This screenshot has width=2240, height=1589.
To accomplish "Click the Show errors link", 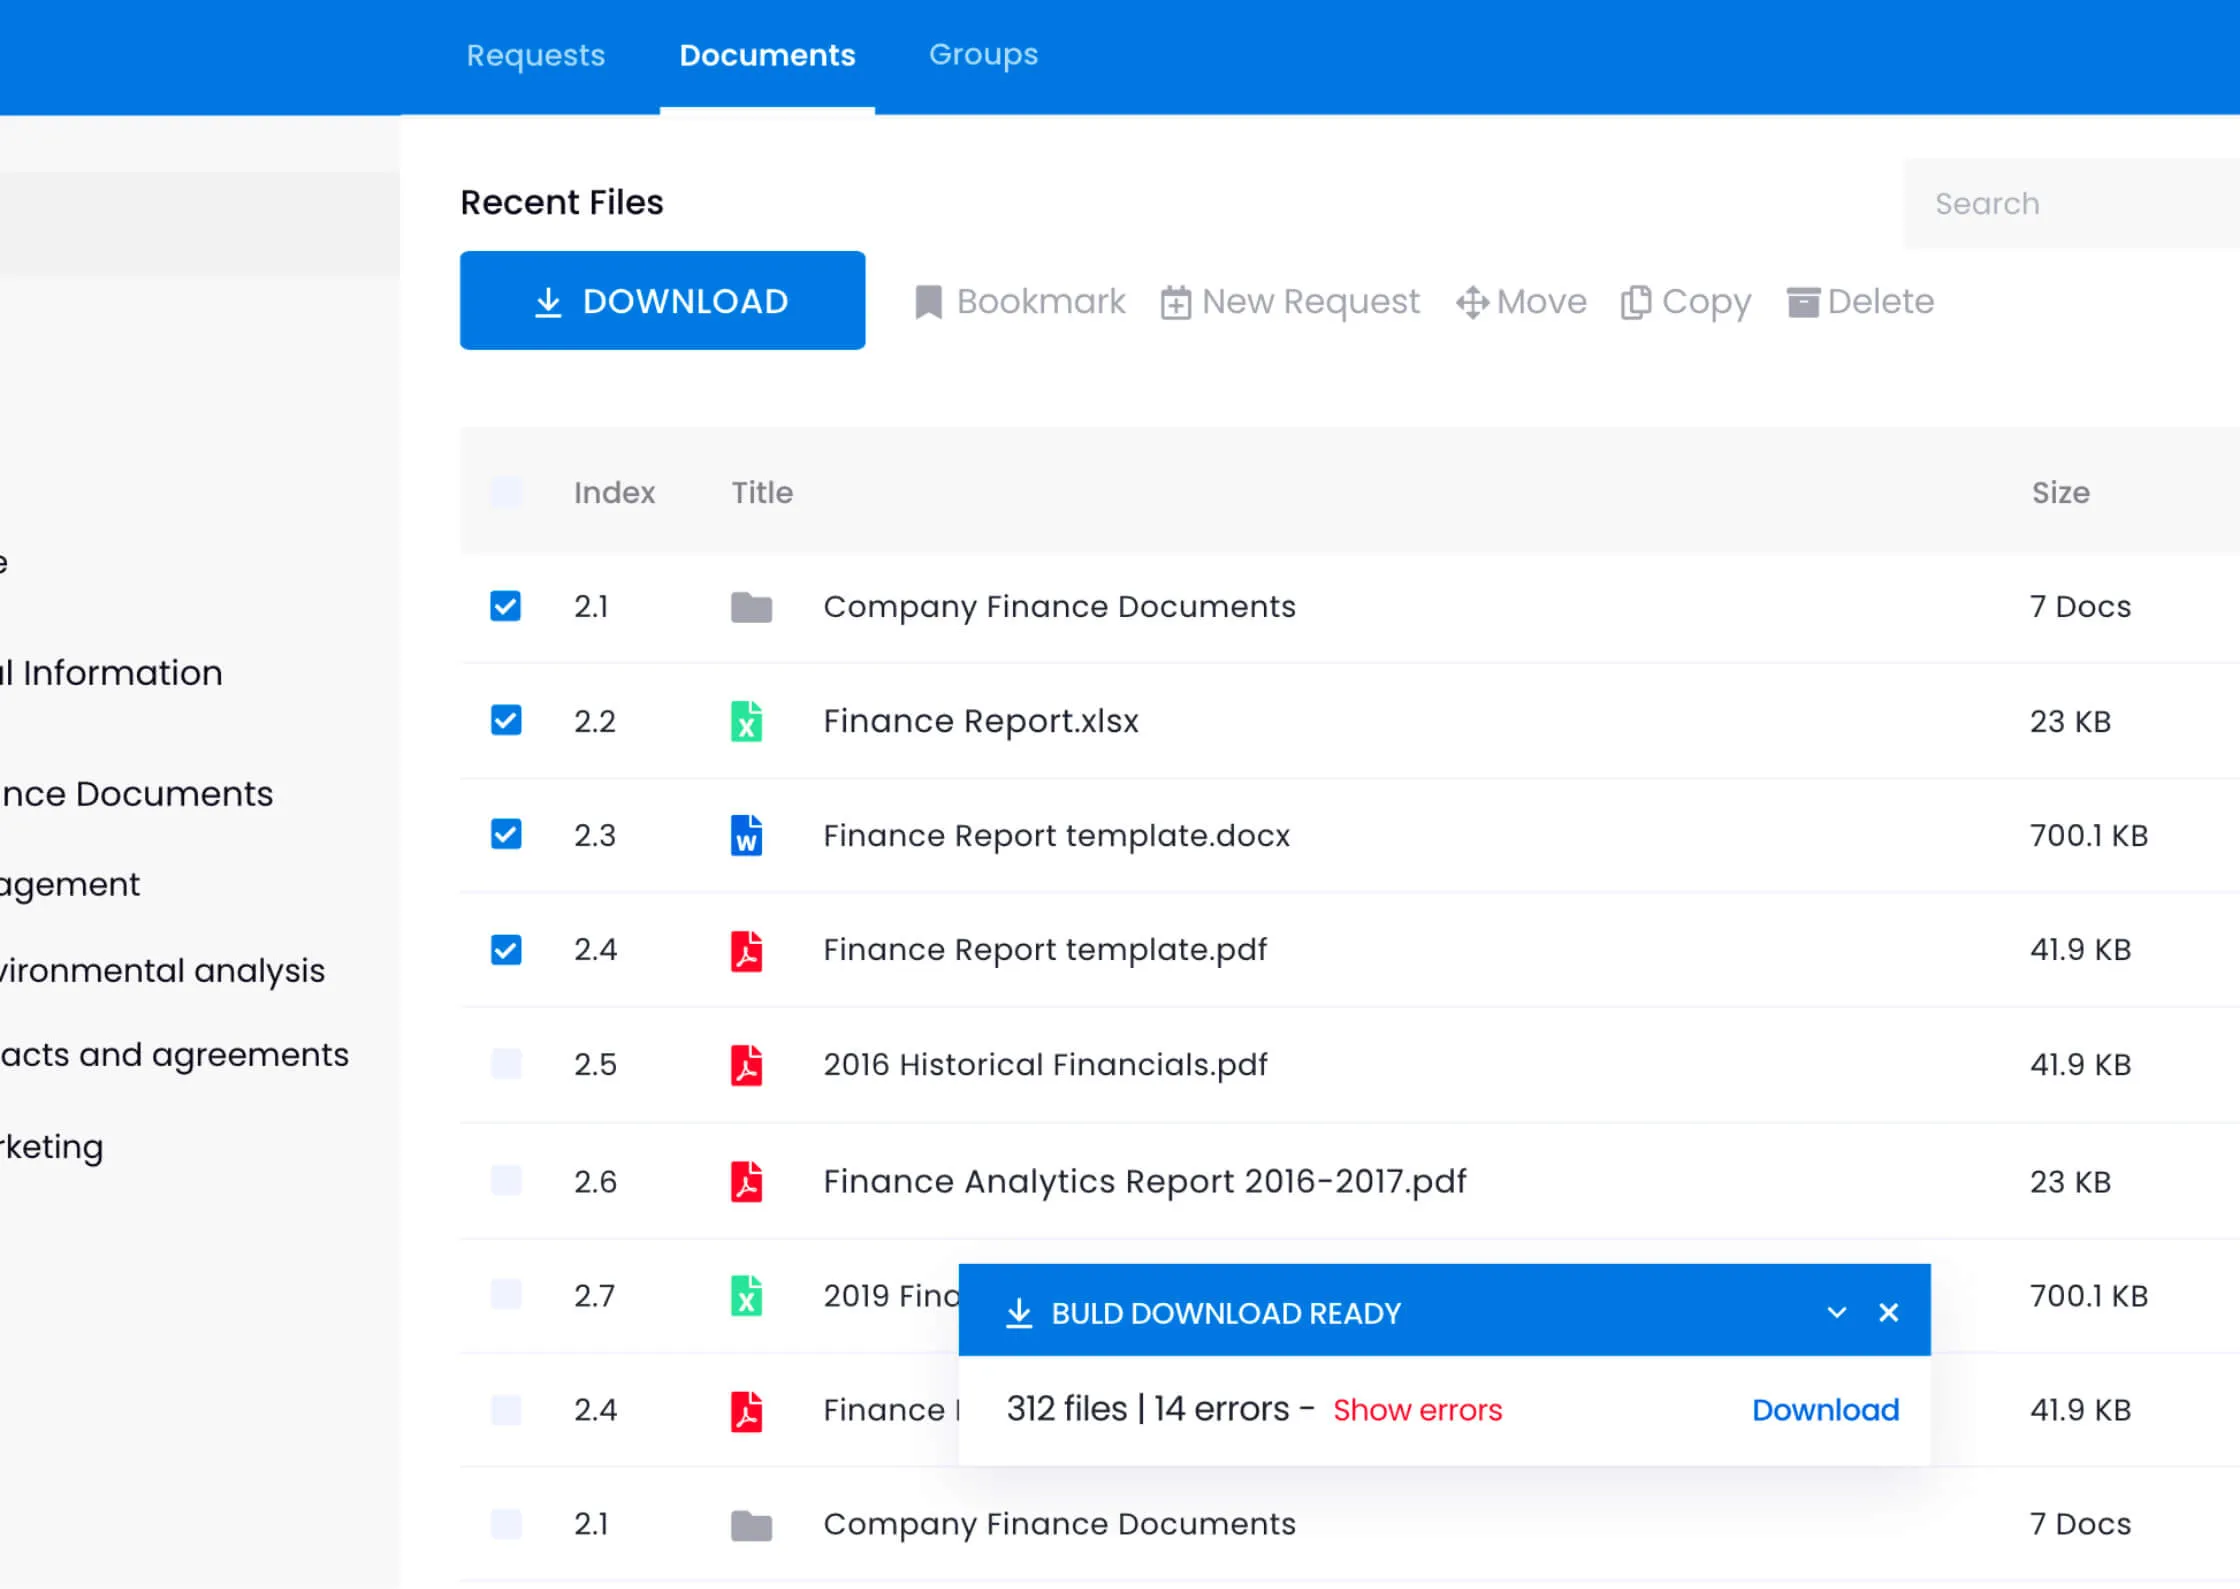I will [1417, 1410].
